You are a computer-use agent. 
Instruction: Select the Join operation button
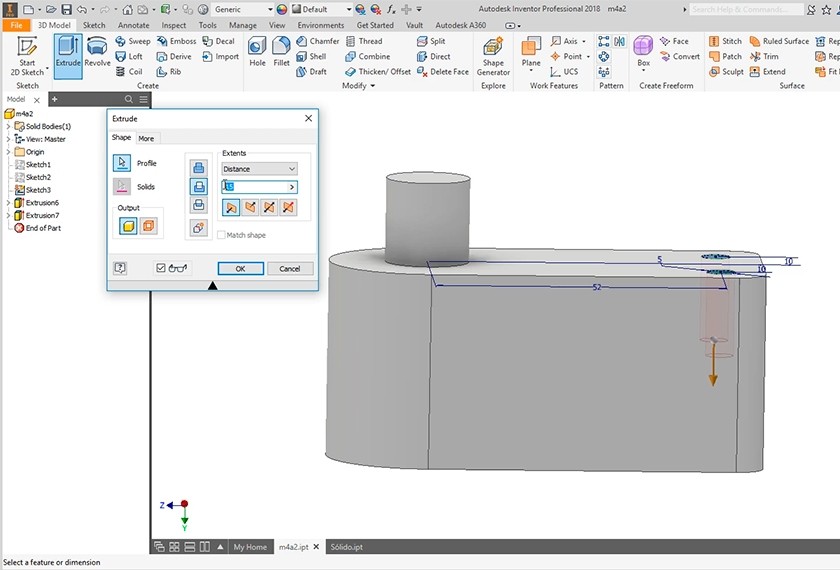[x=199, y=167]
